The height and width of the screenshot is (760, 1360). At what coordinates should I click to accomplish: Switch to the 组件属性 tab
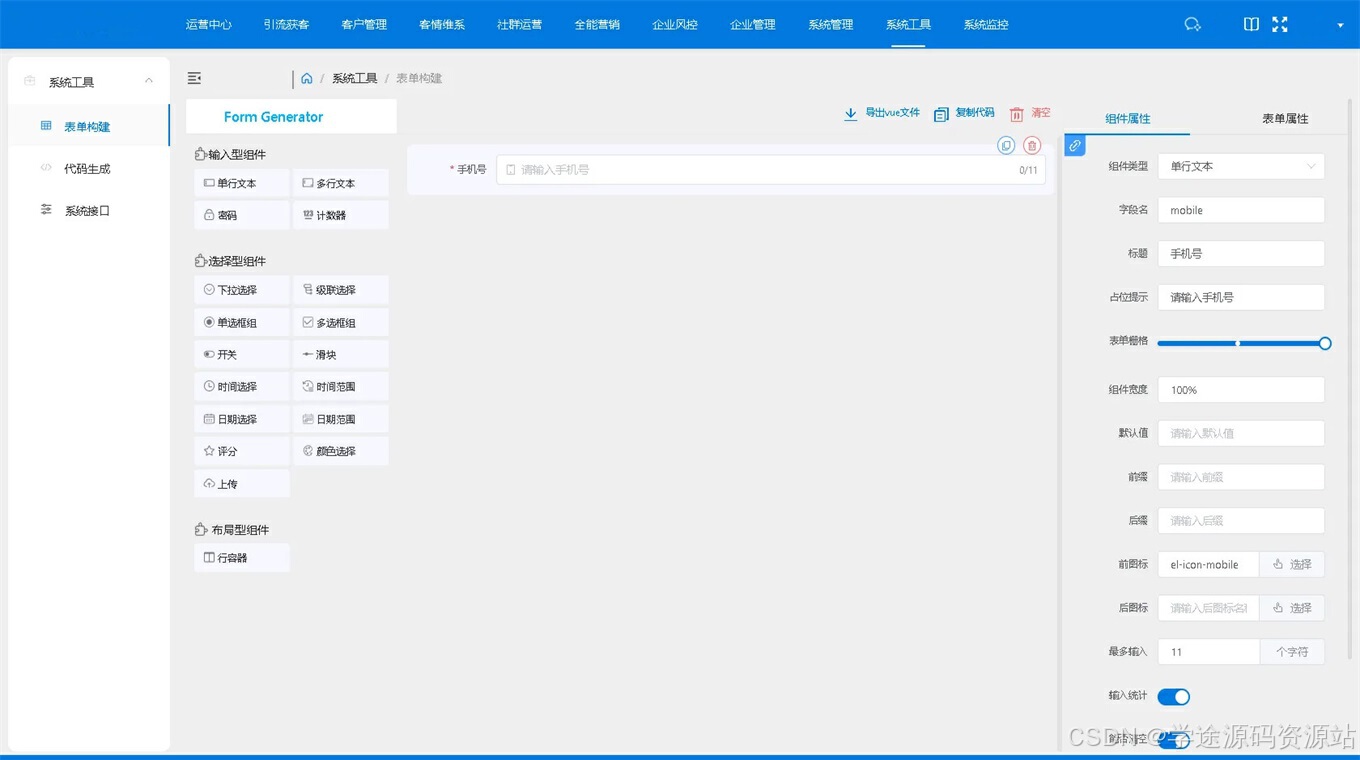pyautogui.click(x=1128, y=119)
